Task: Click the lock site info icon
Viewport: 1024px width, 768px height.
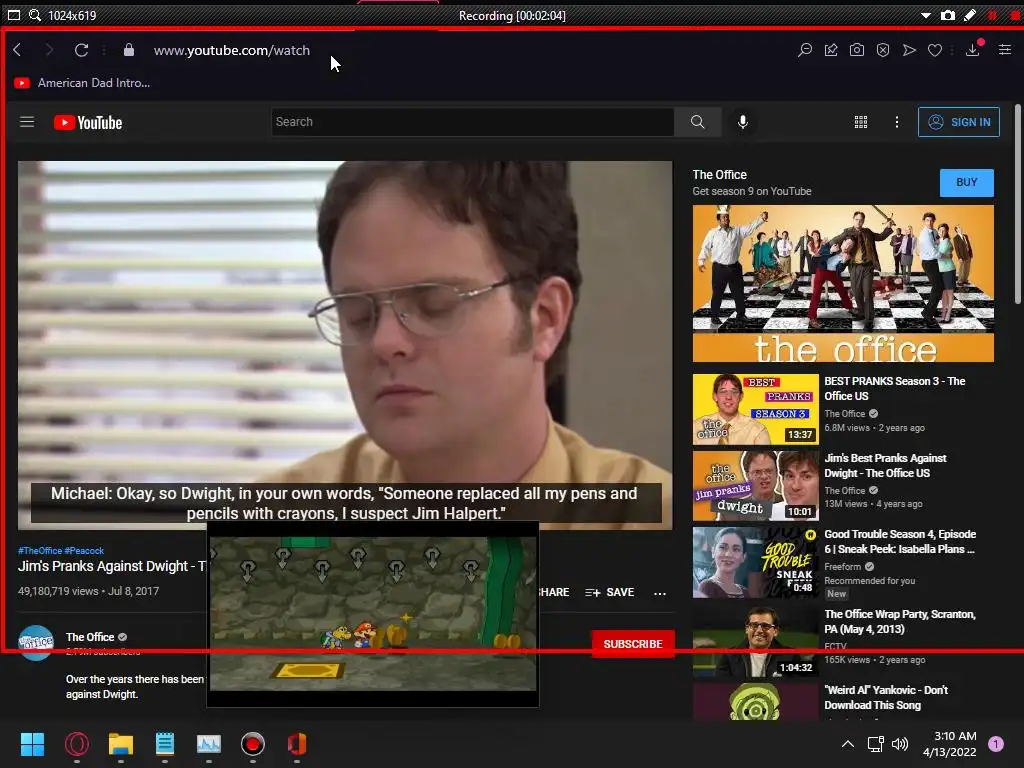Action: click(129, 50)
